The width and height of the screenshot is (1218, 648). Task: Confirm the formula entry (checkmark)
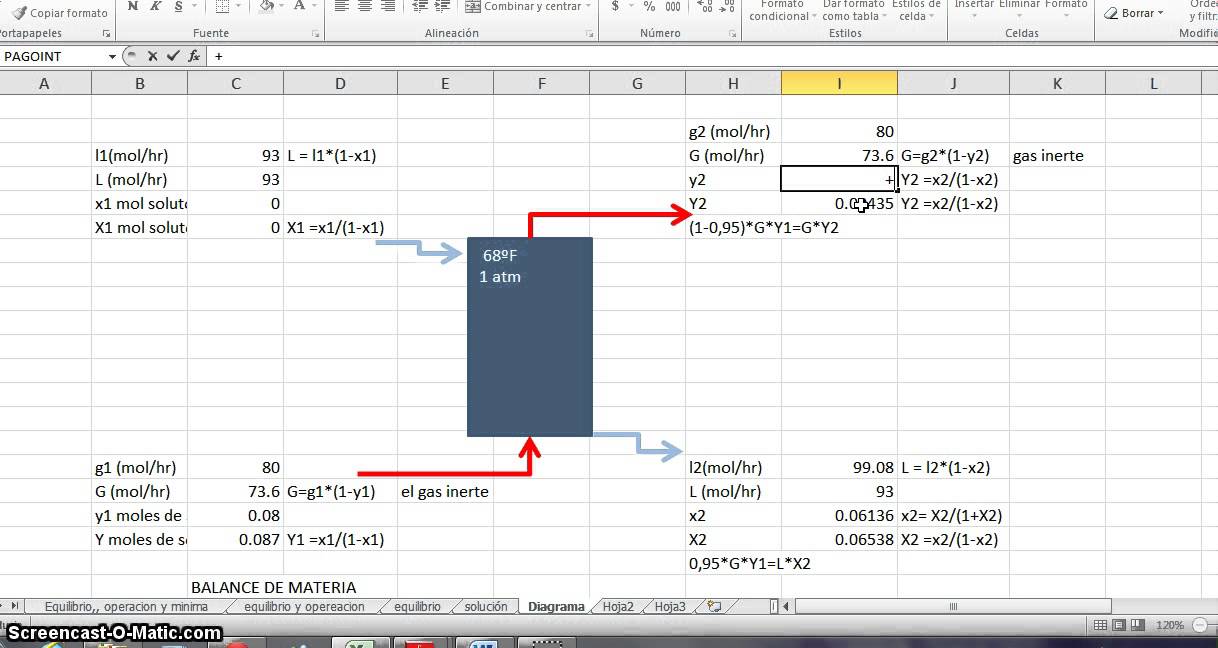click(173, 57)
